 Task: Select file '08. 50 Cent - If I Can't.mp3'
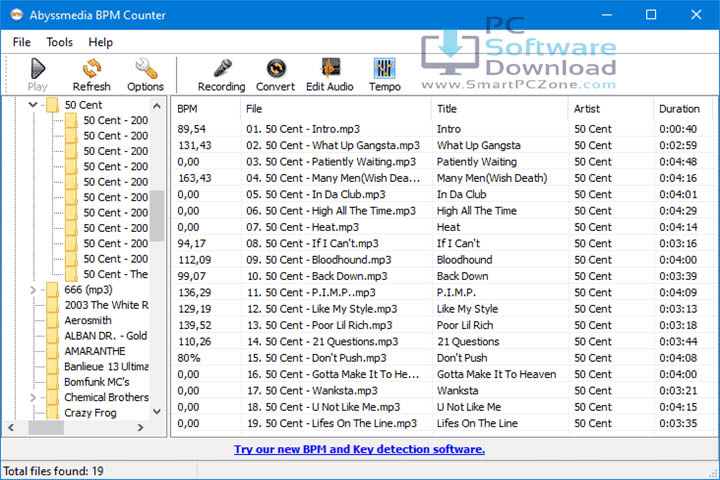(312, 243)
